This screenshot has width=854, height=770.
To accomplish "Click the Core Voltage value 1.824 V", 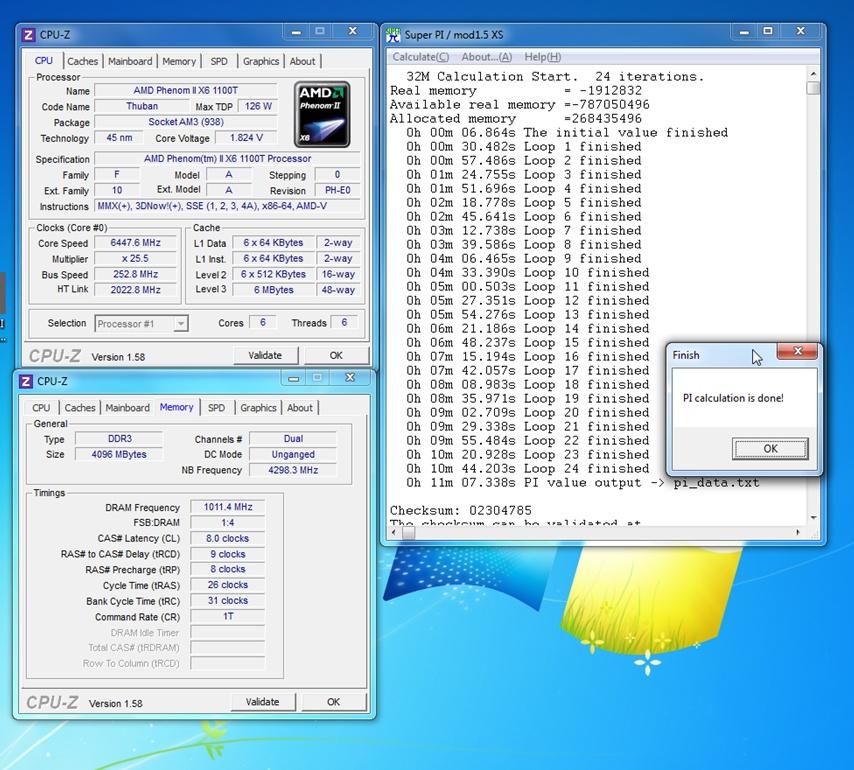I will click(246, 138).
